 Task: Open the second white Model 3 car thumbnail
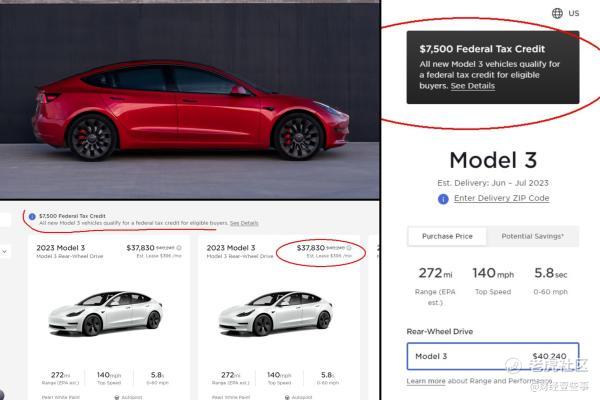276,312
